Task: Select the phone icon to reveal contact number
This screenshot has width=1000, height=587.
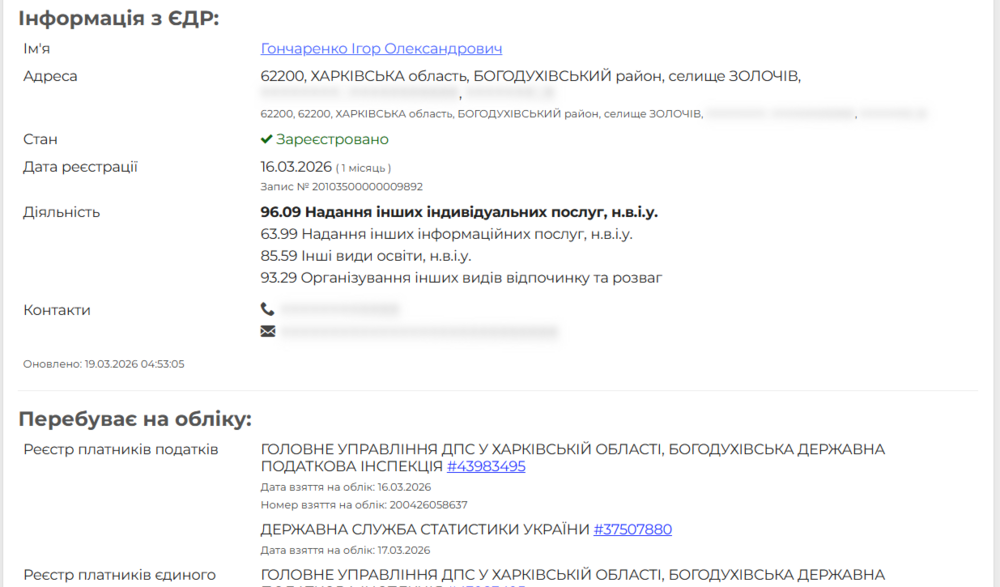Action: [267, 309]
